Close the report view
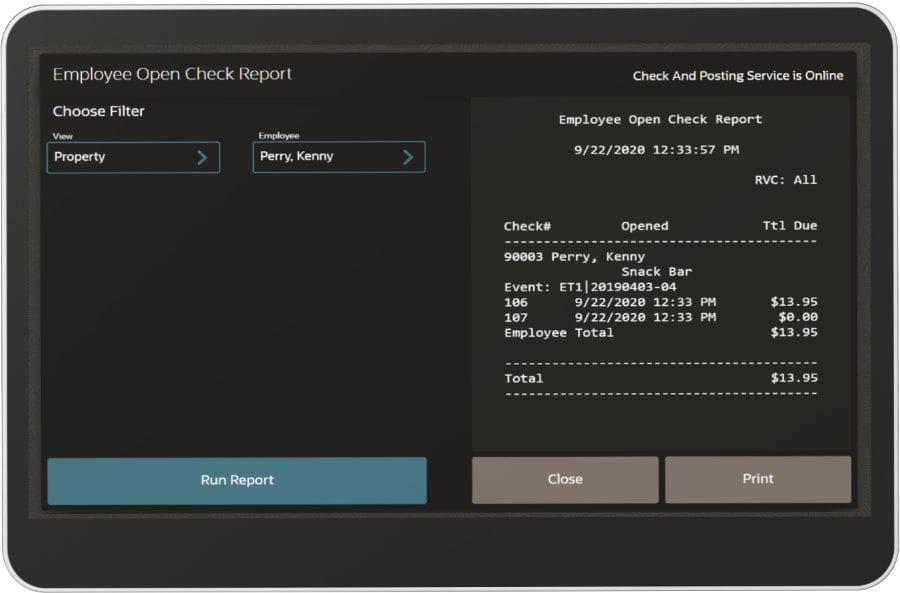Screen dimensions: 900x593 (565, 479)
